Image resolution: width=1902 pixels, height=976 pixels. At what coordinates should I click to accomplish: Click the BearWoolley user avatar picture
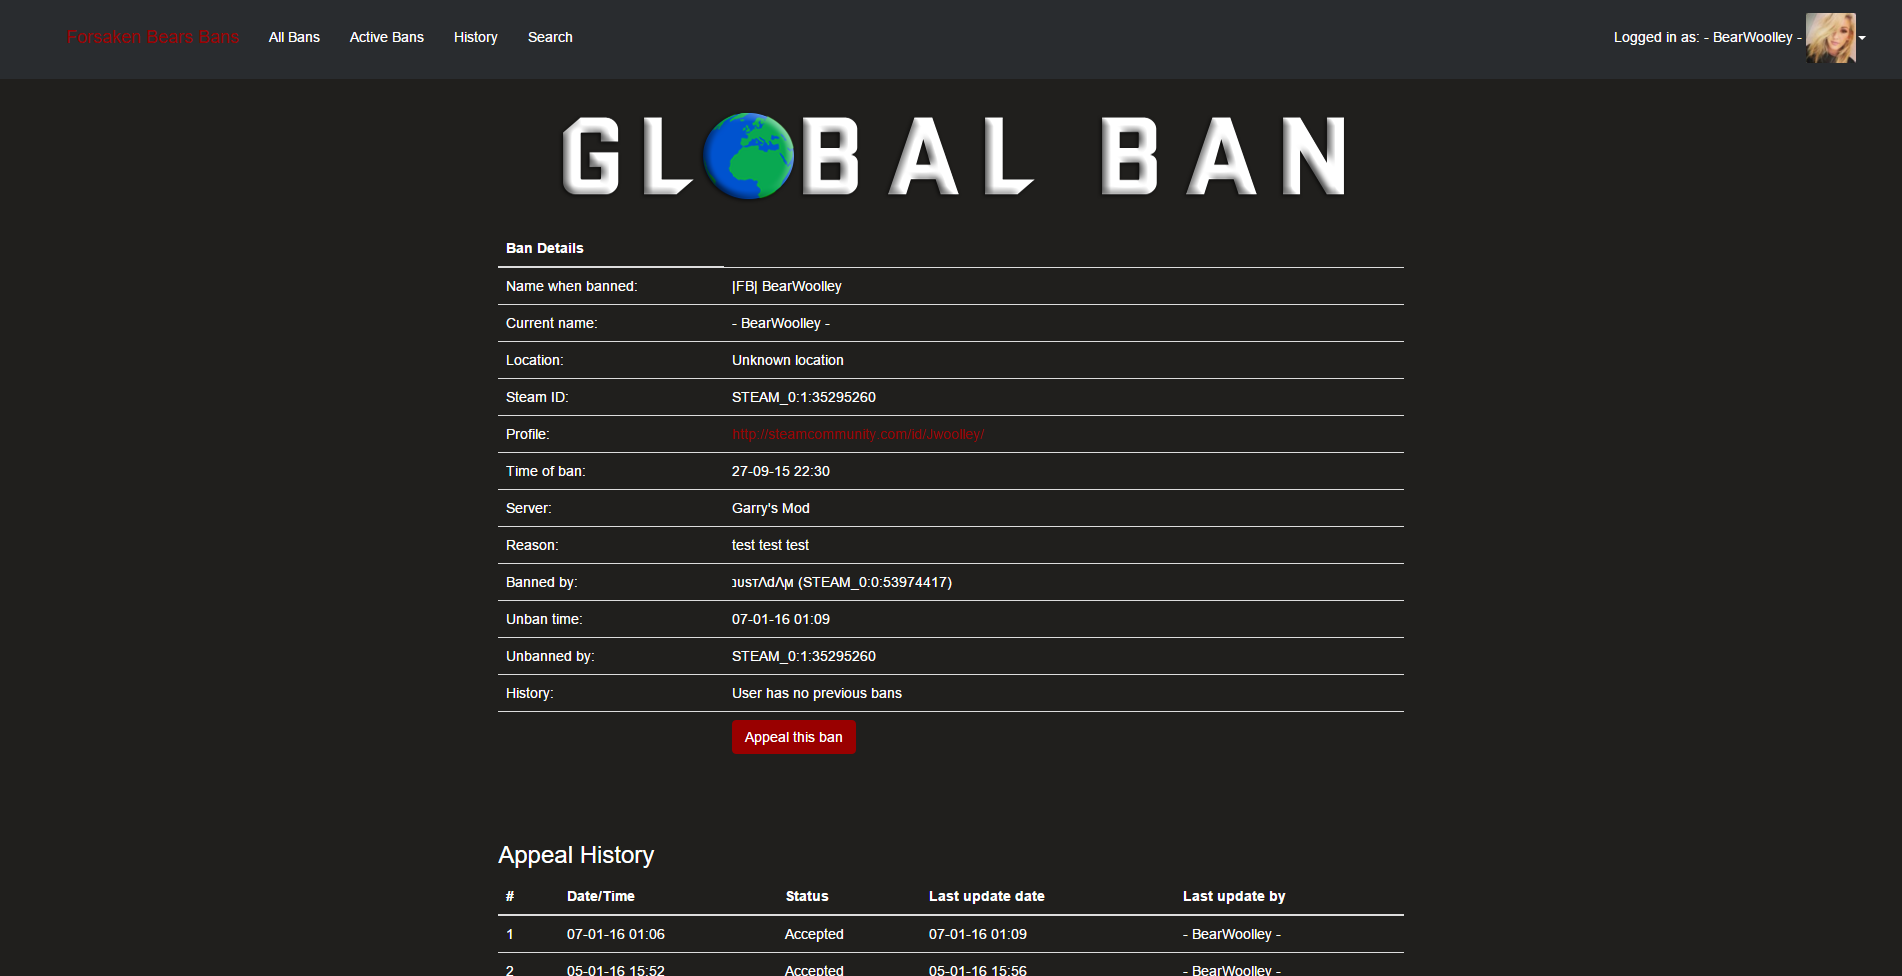1830,38
